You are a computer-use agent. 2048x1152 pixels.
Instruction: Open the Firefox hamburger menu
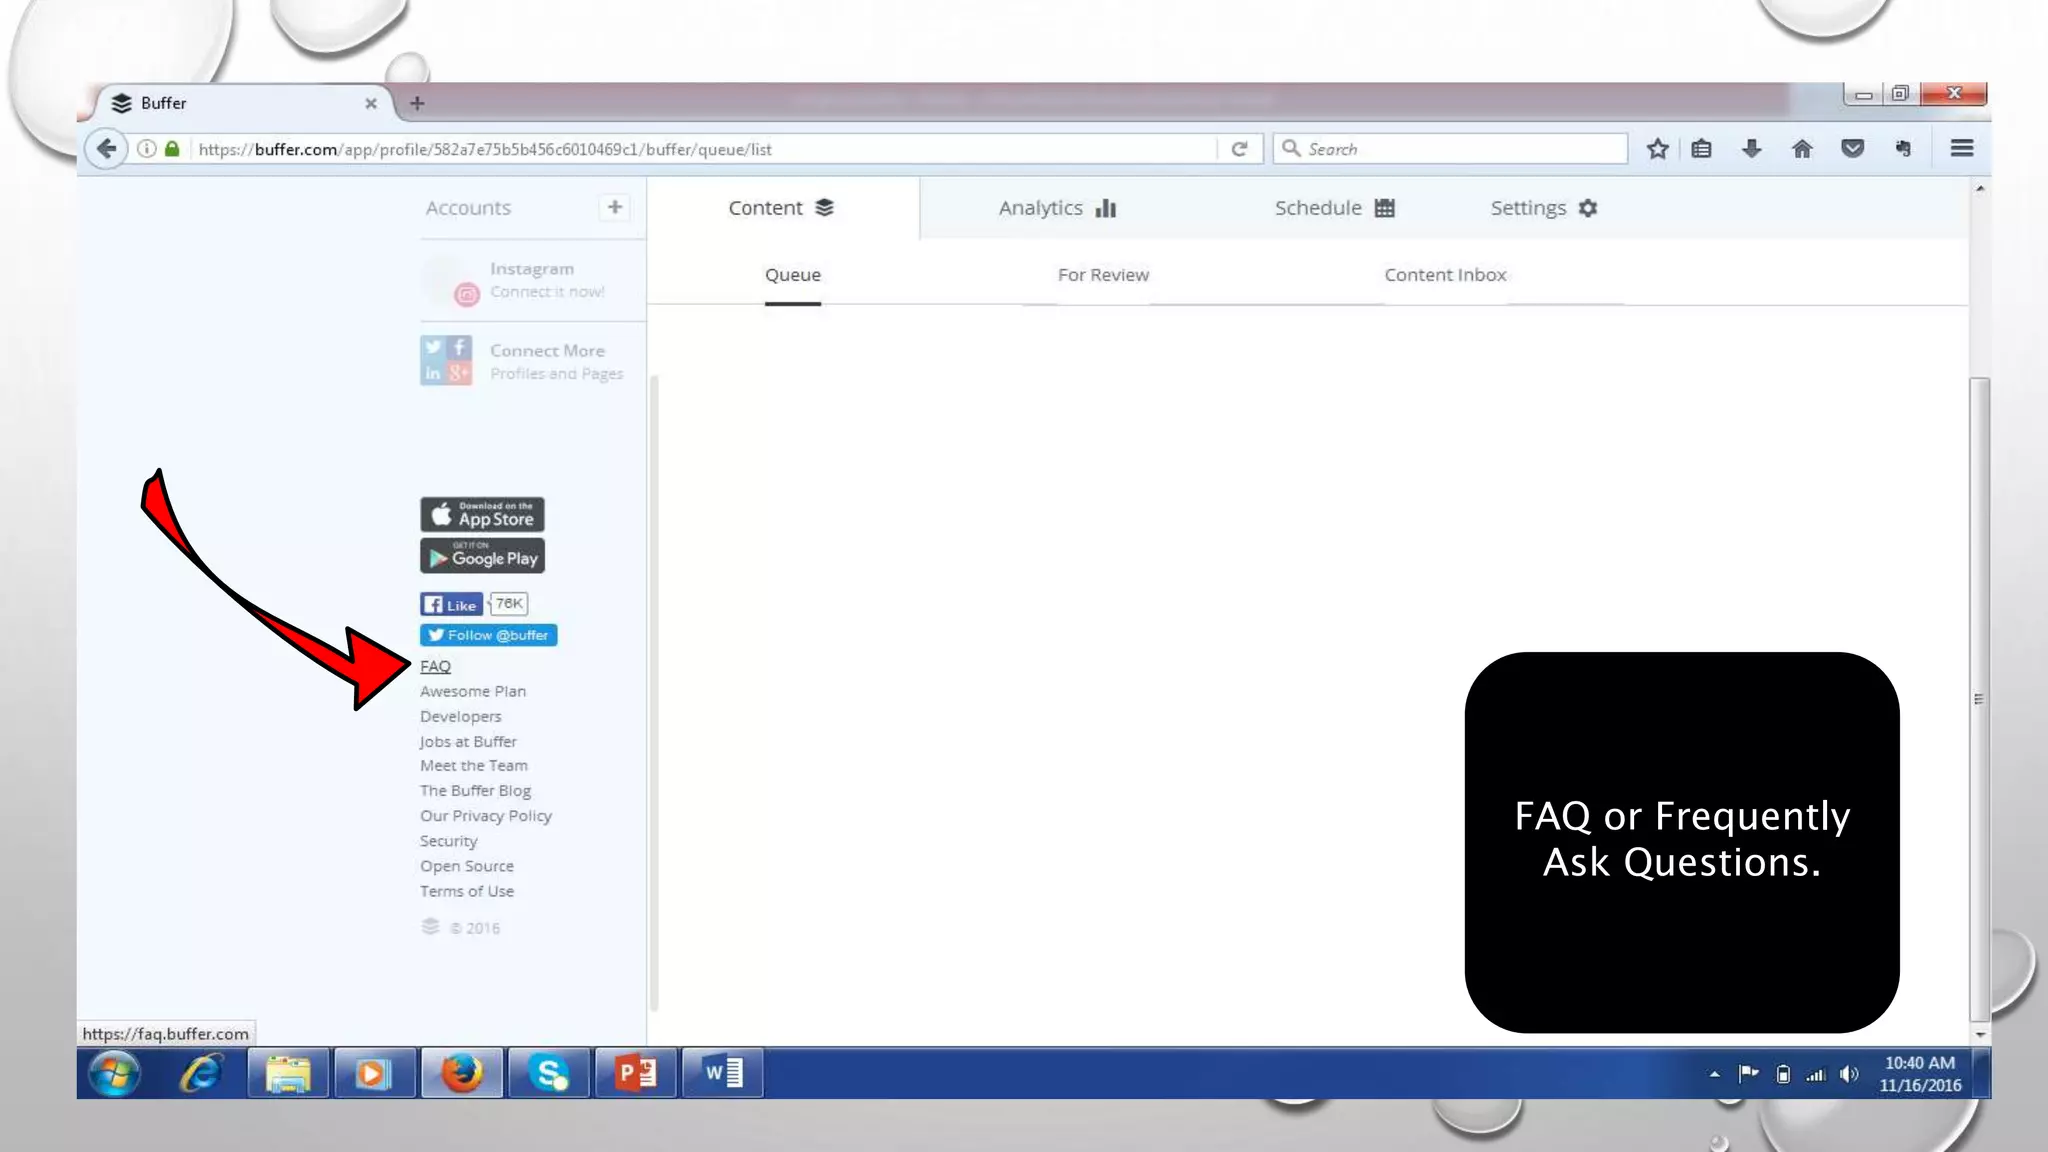(x=1961, y=149)
